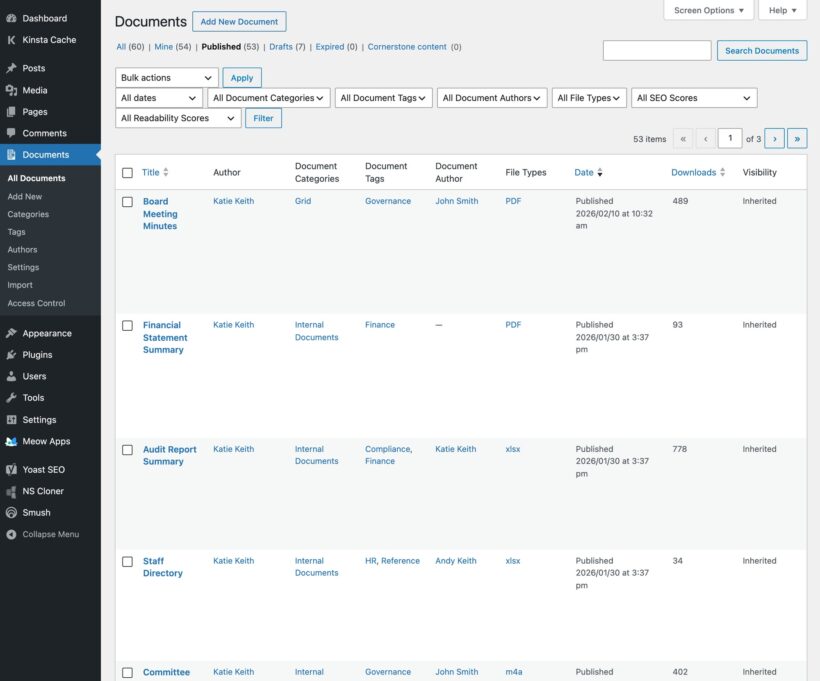Viewport: 820px width, 681px height.
Task: Click the Filter button
Action: tap(263, 118)
